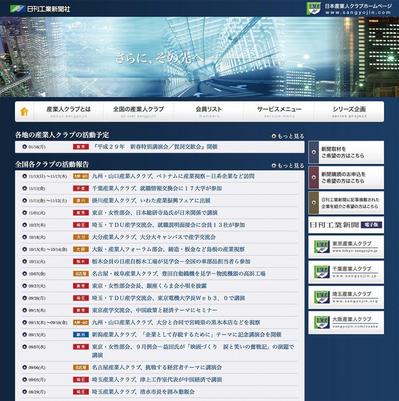Screen dimensions: 399x401
Task: Click bullet icon of 東京産学交流会 中国政策 row
Action: 24,310
